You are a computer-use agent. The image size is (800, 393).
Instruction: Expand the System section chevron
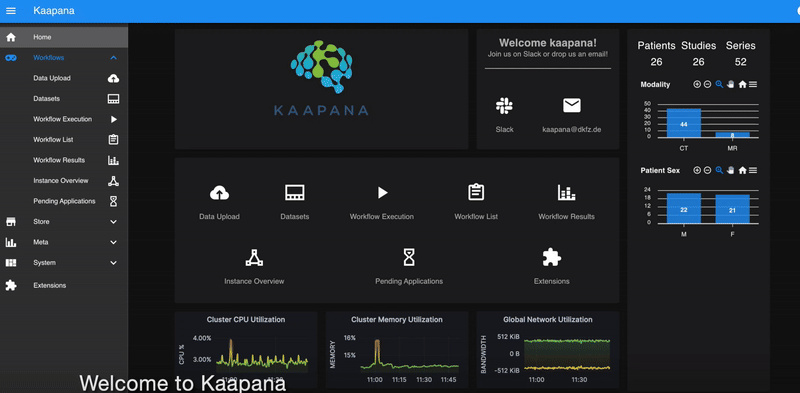(113, 263)
